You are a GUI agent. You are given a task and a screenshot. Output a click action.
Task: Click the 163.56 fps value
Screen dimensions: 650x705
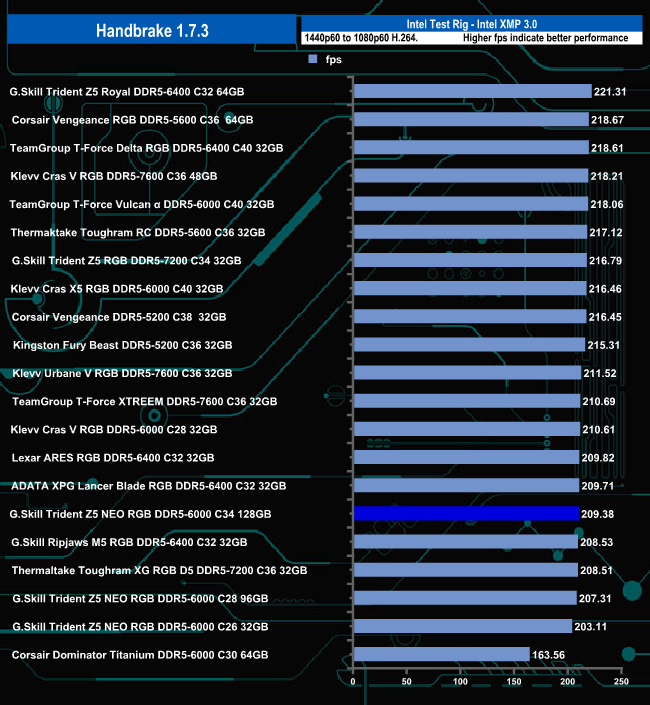point(548,655)
